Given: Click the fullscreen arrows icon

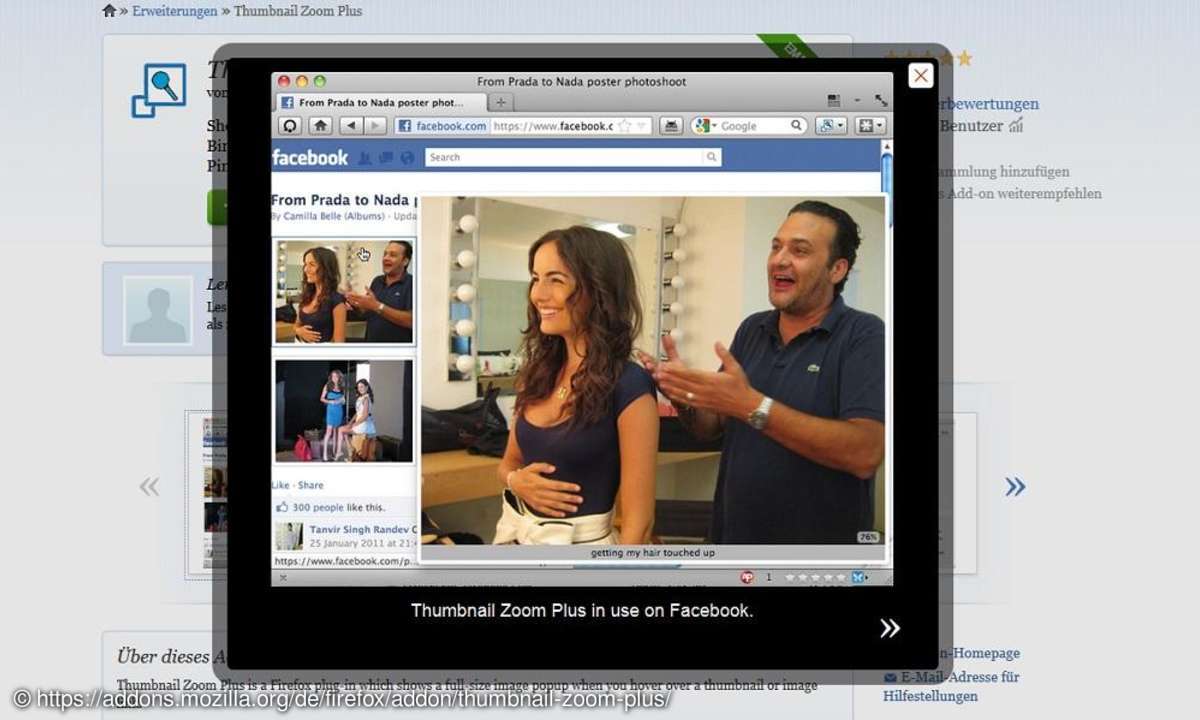Looking at the screenshot, I should 880,101.
